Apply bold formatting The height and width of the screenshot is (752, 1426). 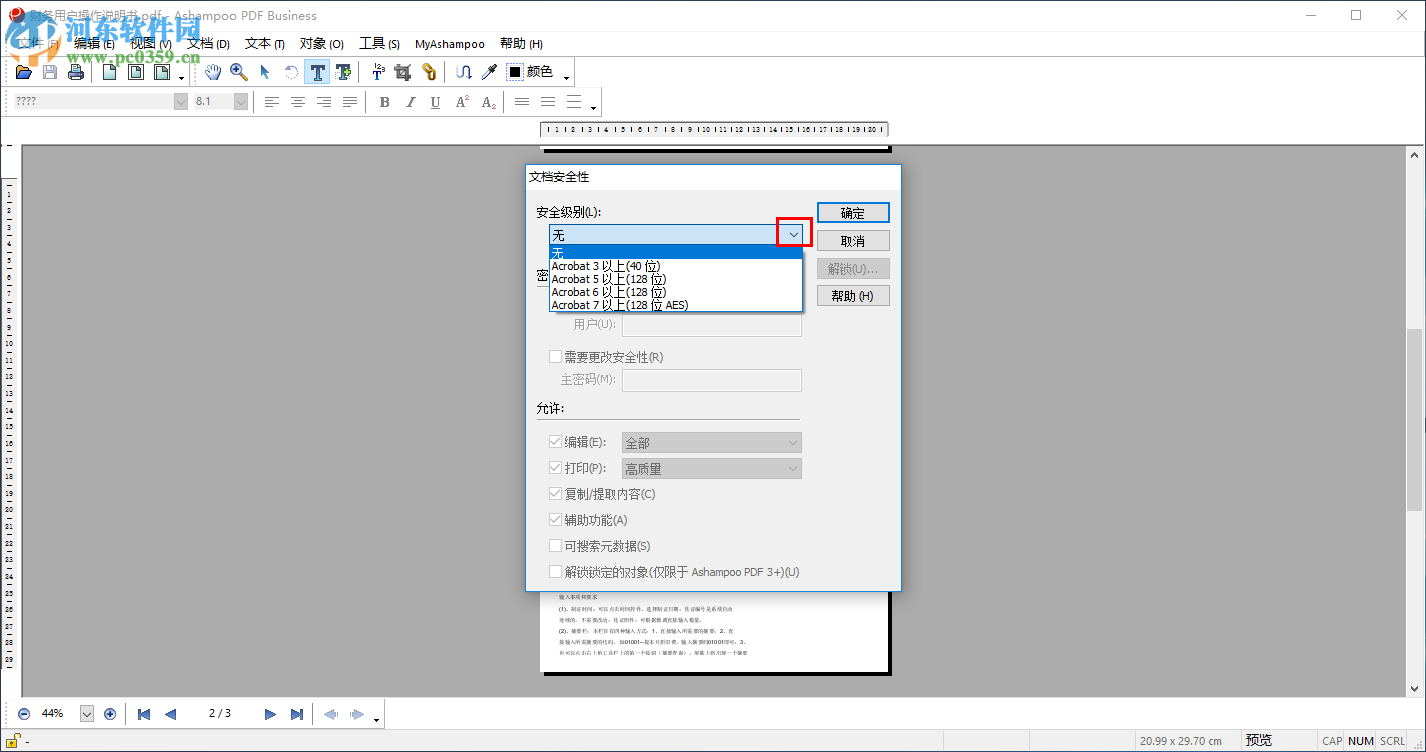click(384, 101)
